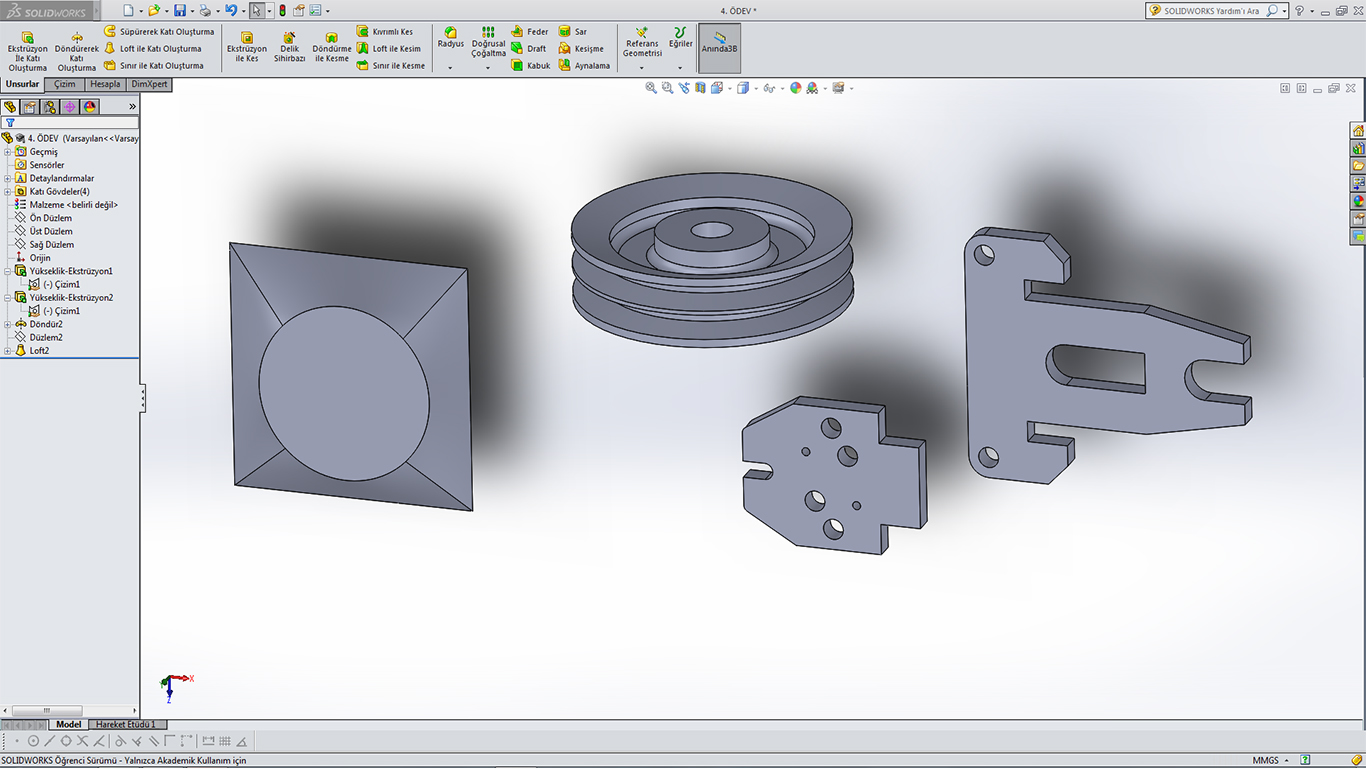Expand the Eğriler dropdown arrow
The width and height of the screenshot is (1366, 768).
click(680, 68)
